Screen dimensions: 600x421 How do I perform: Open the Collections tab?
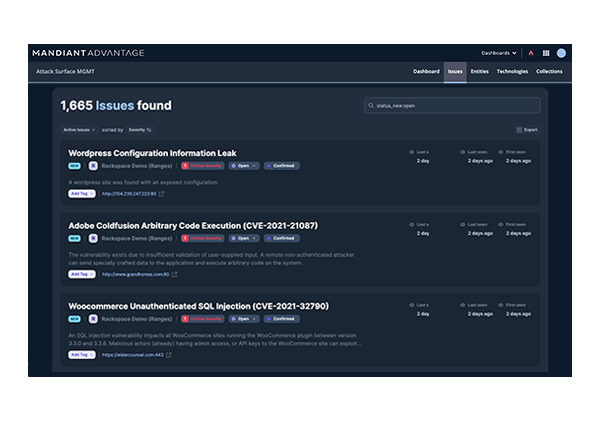pos(549,72)
